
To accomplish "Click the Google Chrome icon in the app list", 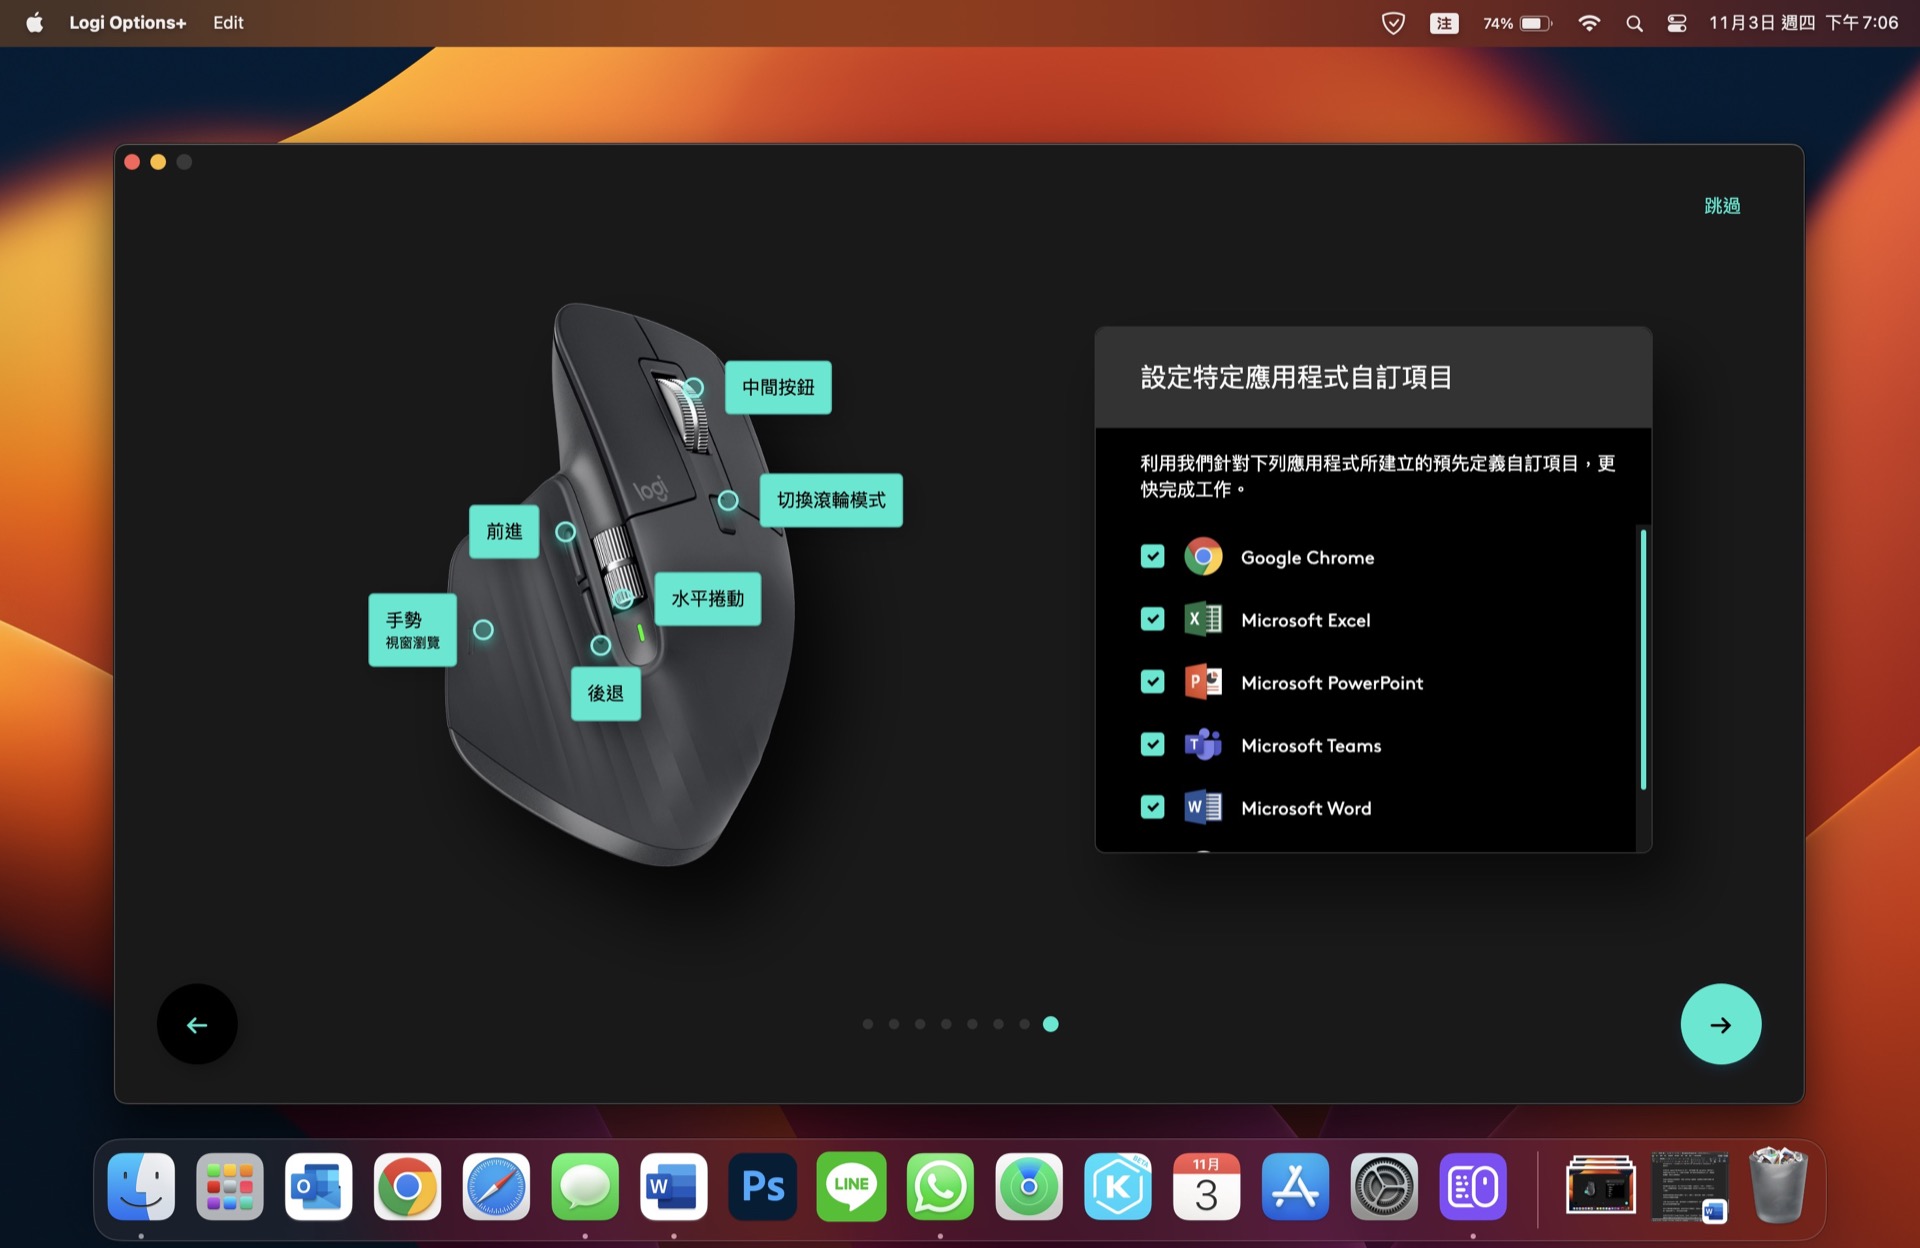I will 1203,557.
